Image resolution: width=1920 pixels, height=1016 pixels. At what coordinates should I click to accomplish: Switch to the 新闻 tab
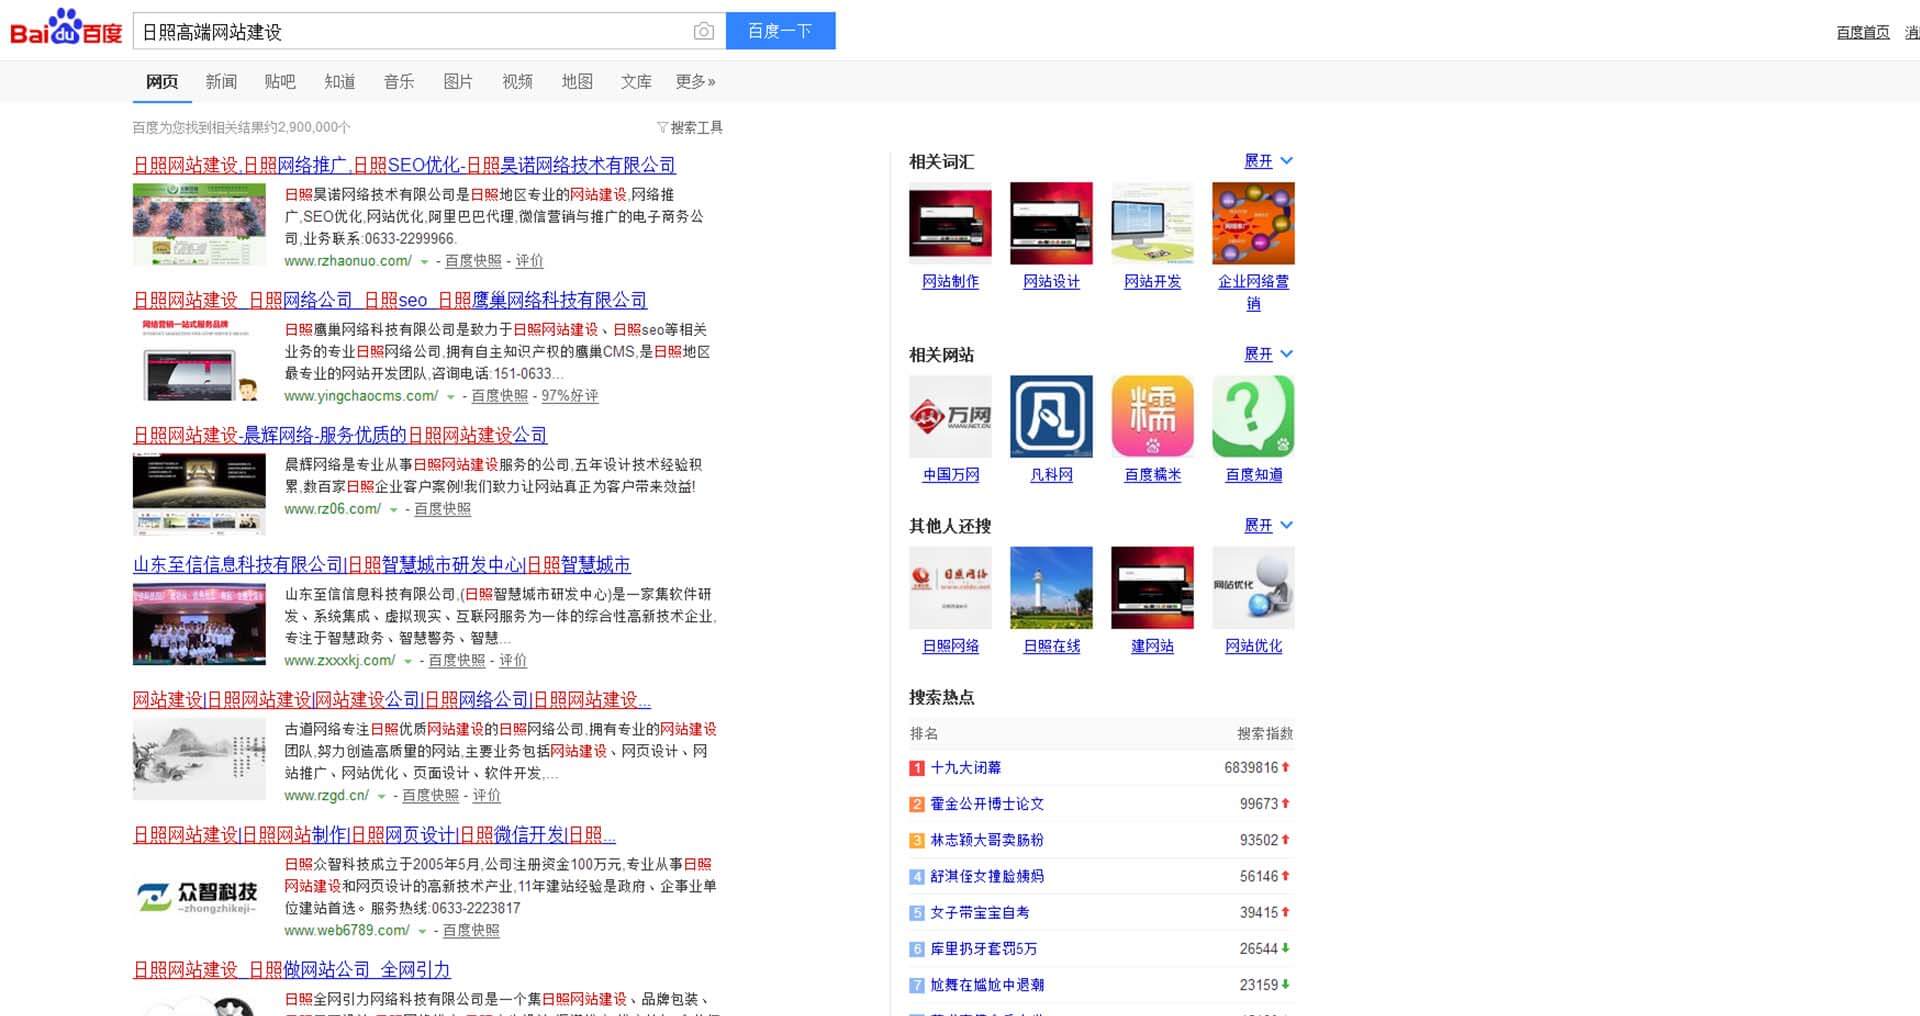(x=221, y=81)
